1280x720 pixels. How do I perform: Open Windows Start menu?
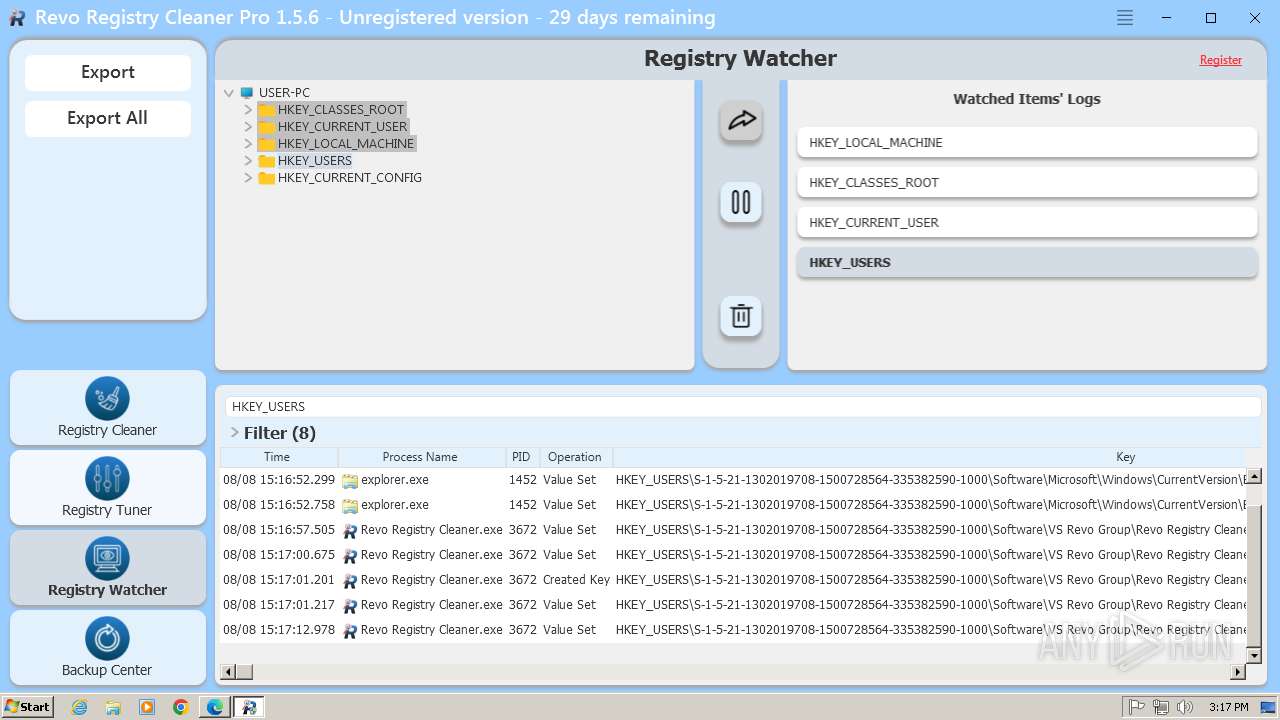27,707
